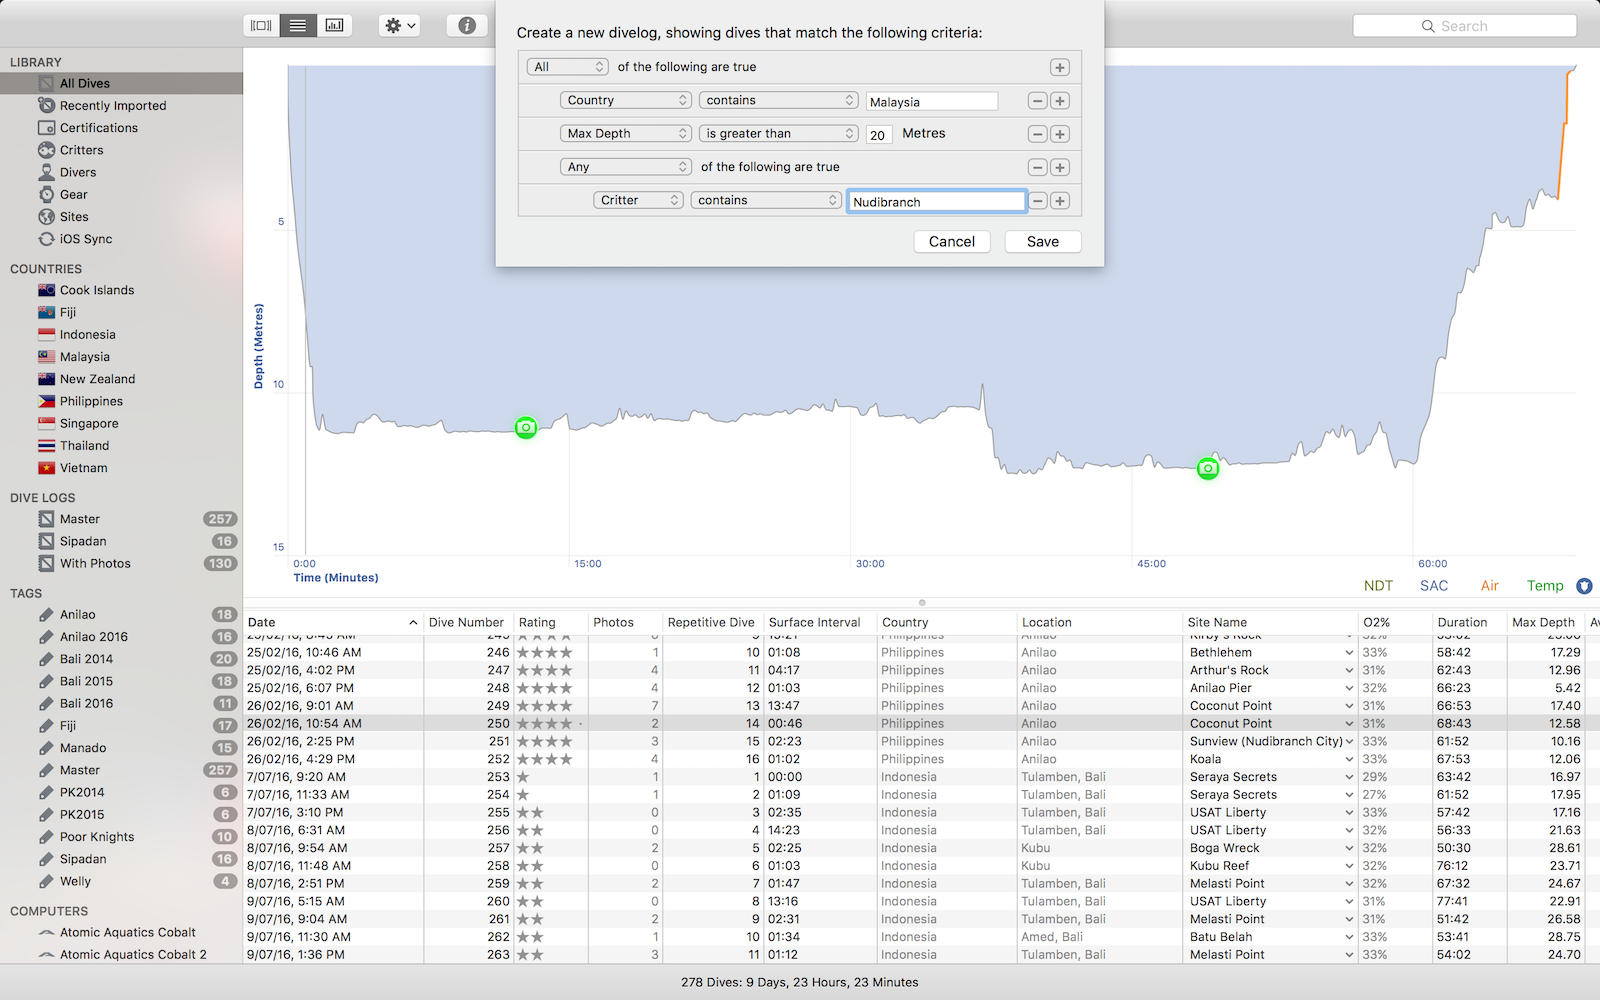Click Save to create the divelog
Image resolution: width=1600 pixels, height=1000 pixels.
pos(1042,242)
